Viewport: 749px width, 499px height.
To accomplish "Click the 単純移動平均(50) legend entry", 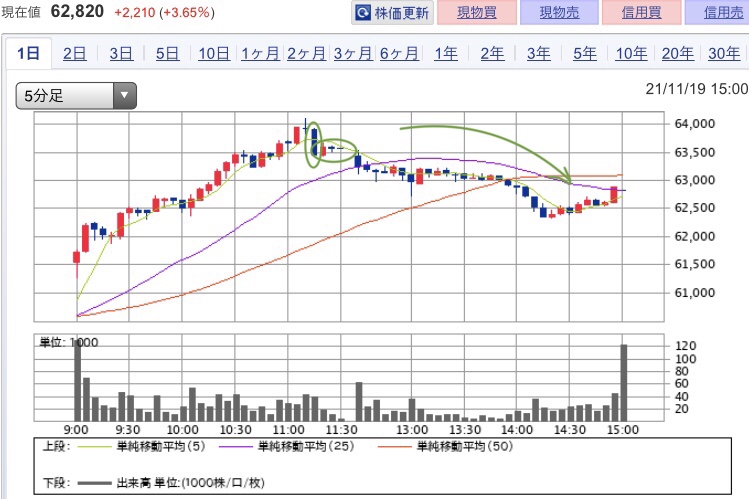I will click(464, 446).
